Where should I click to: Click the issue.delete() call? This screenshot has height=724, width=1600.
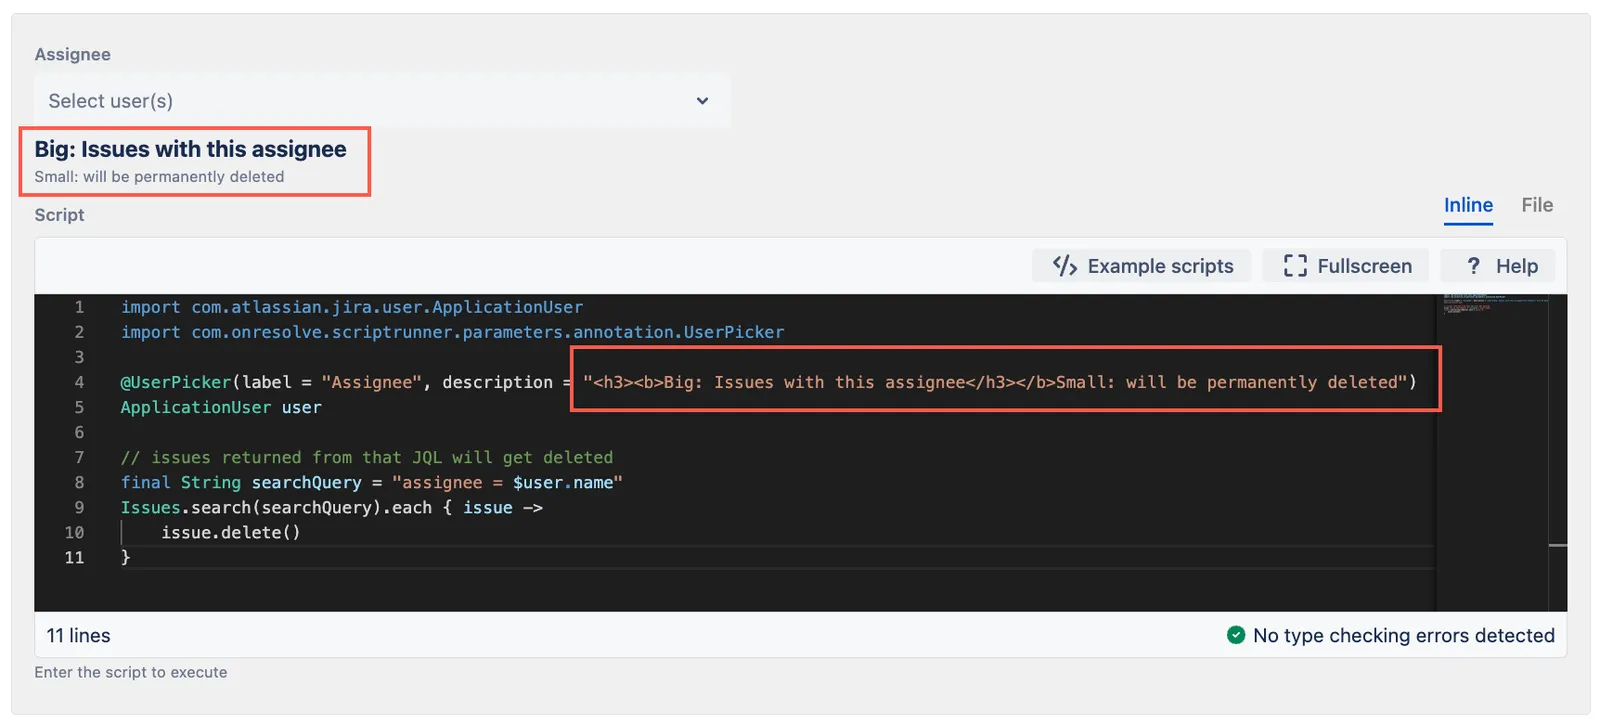click(231, 532)
